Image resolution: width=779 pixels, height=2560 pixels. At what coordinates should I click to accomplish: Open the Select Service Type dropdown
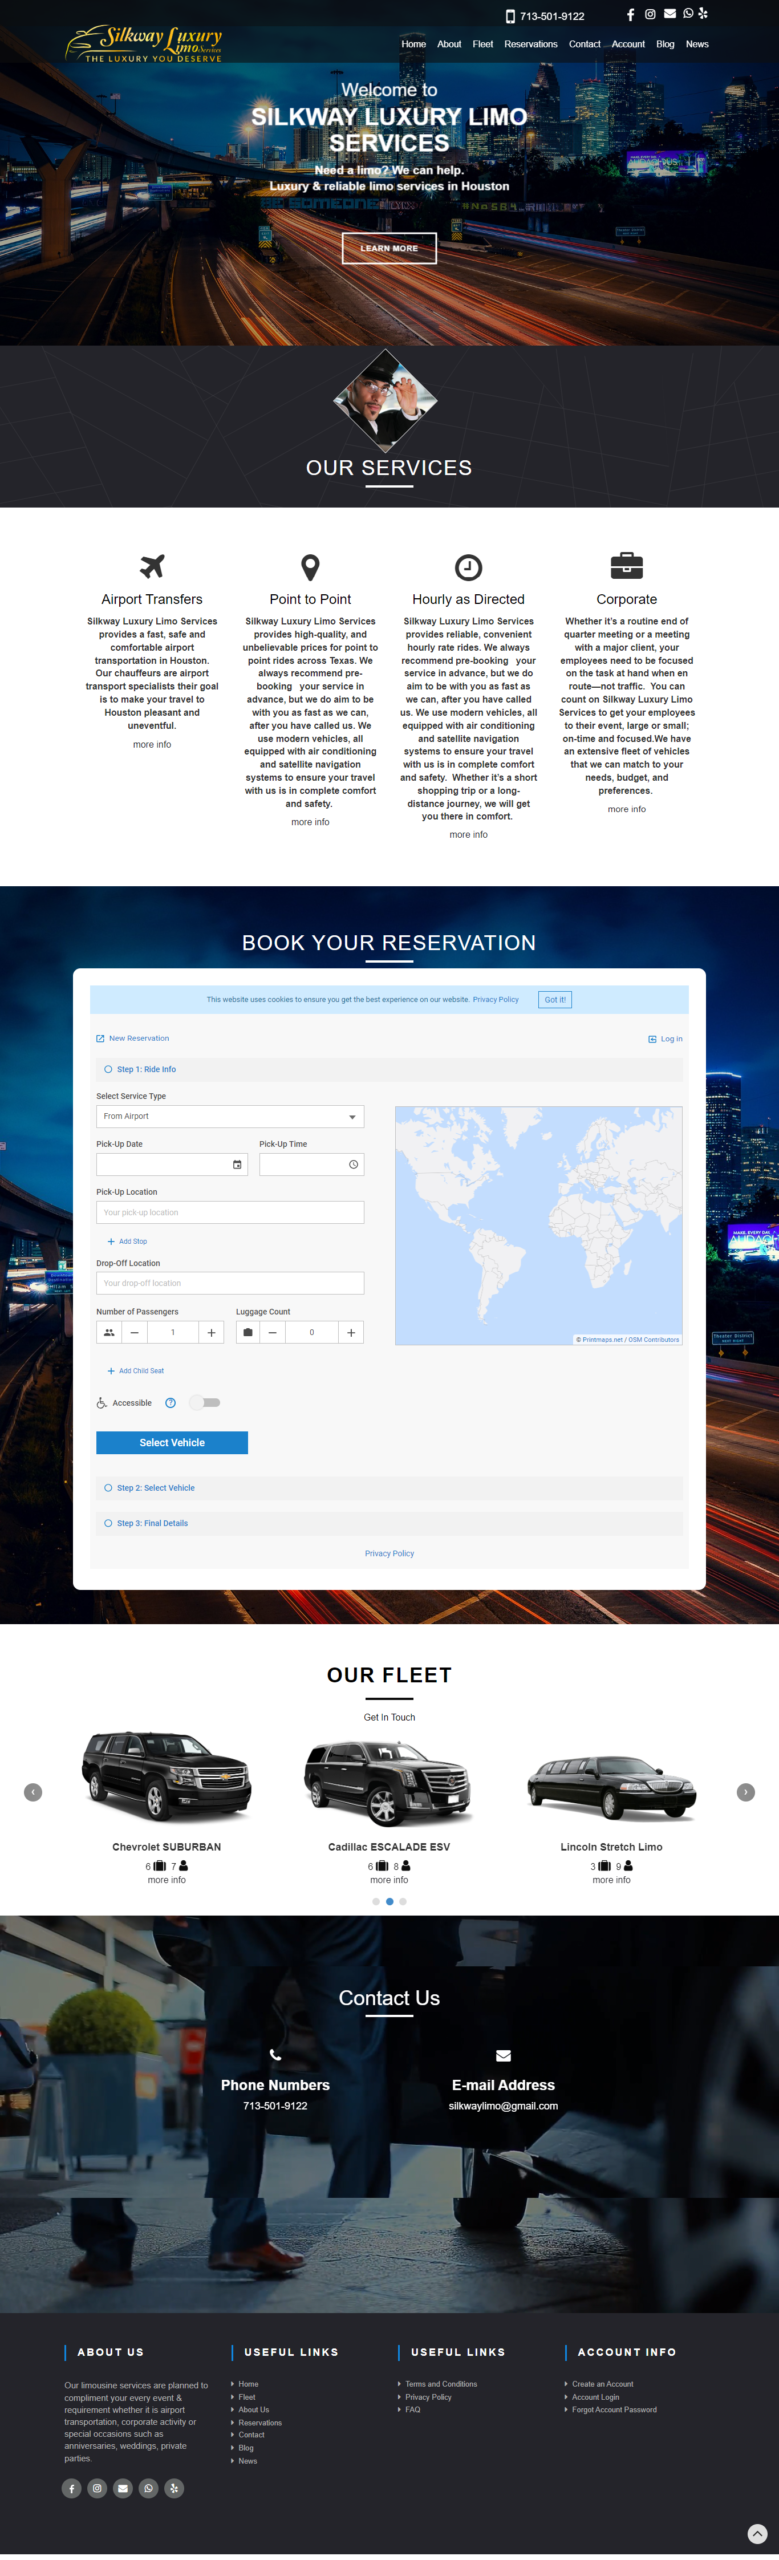[x=230, y=1116]
